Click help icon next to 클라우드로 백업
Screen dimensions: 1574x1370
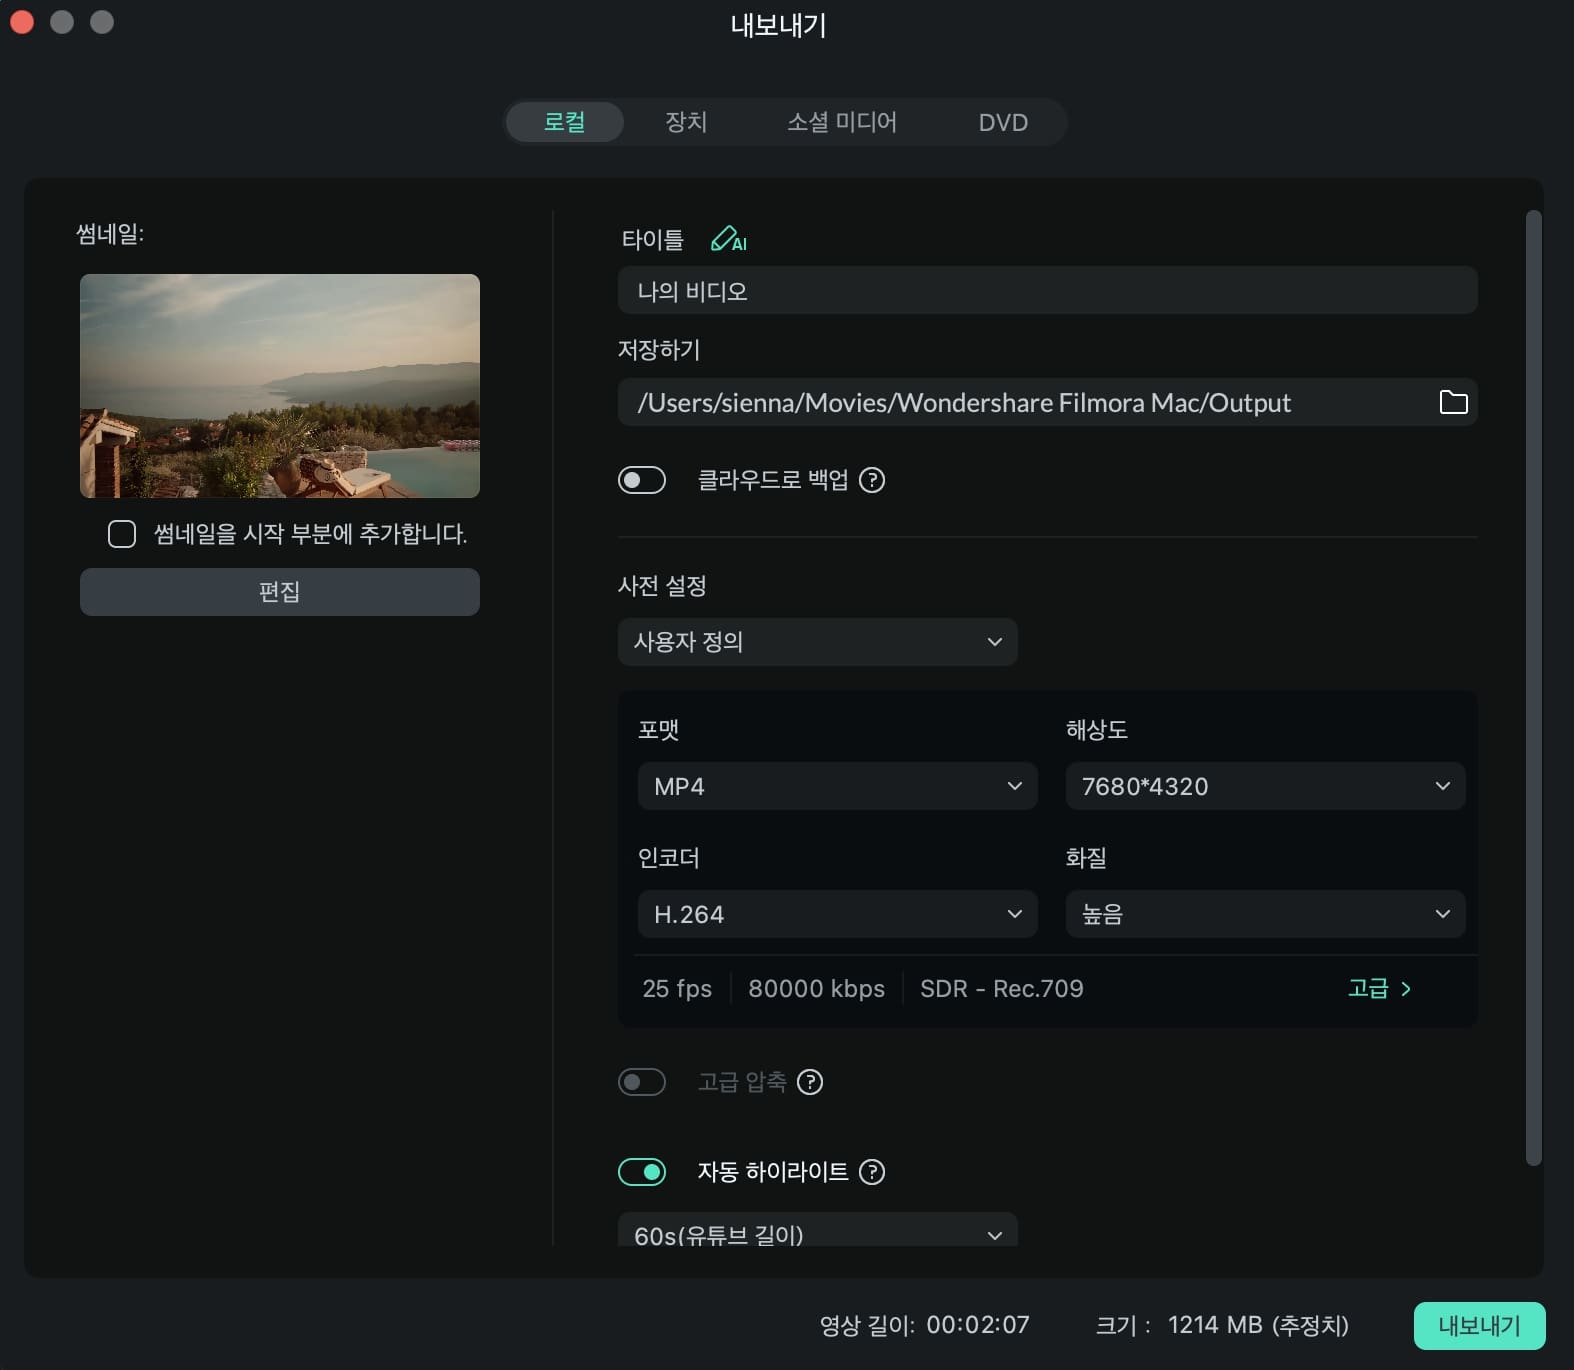click(x=872, y=480)
